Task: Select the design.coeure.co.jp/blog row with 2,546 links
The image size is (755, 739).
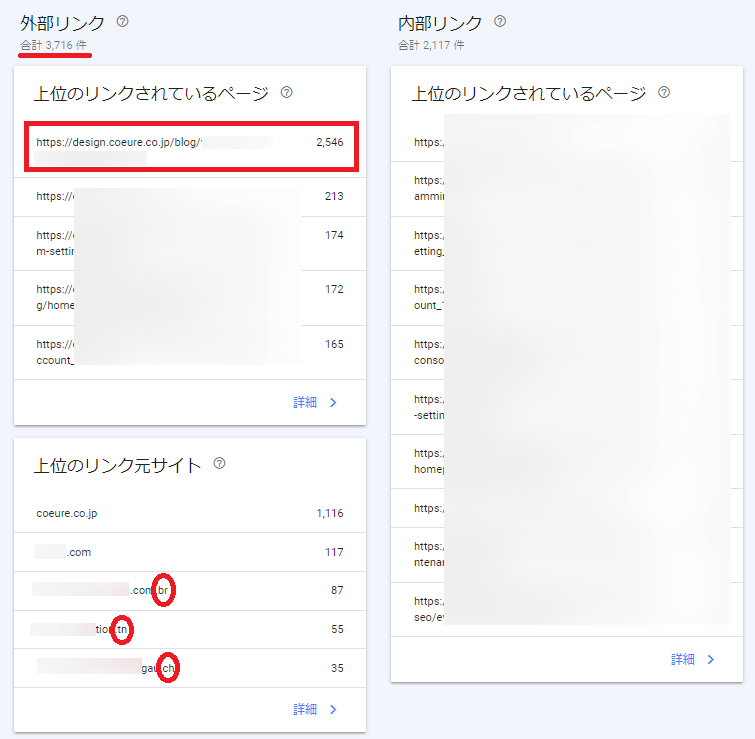Action: click(x=190, y=149)
